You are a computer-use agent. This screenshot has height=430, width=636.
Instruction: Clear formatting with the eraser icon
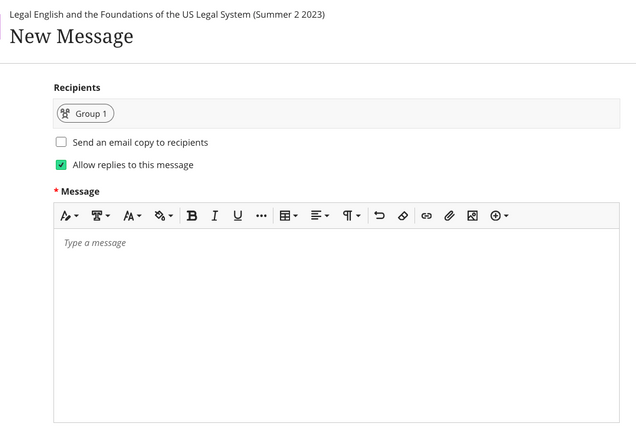click(x=403, y=216)
